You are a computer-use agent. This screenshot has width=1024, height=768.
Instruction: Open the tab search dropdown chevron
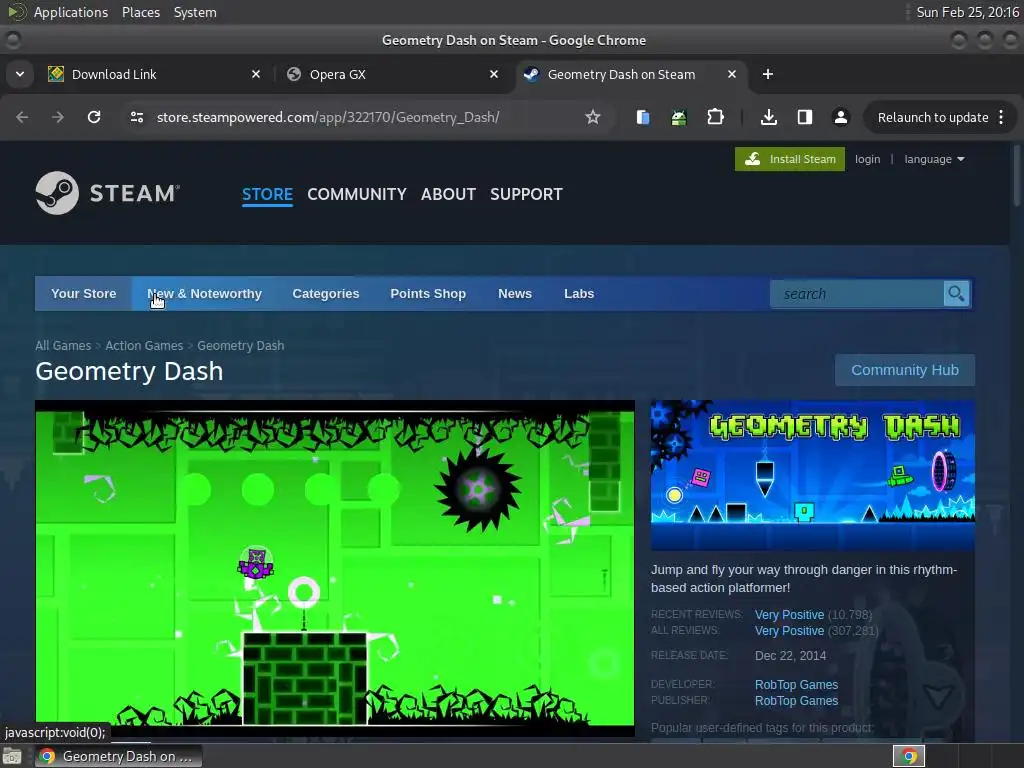point(20,74)
